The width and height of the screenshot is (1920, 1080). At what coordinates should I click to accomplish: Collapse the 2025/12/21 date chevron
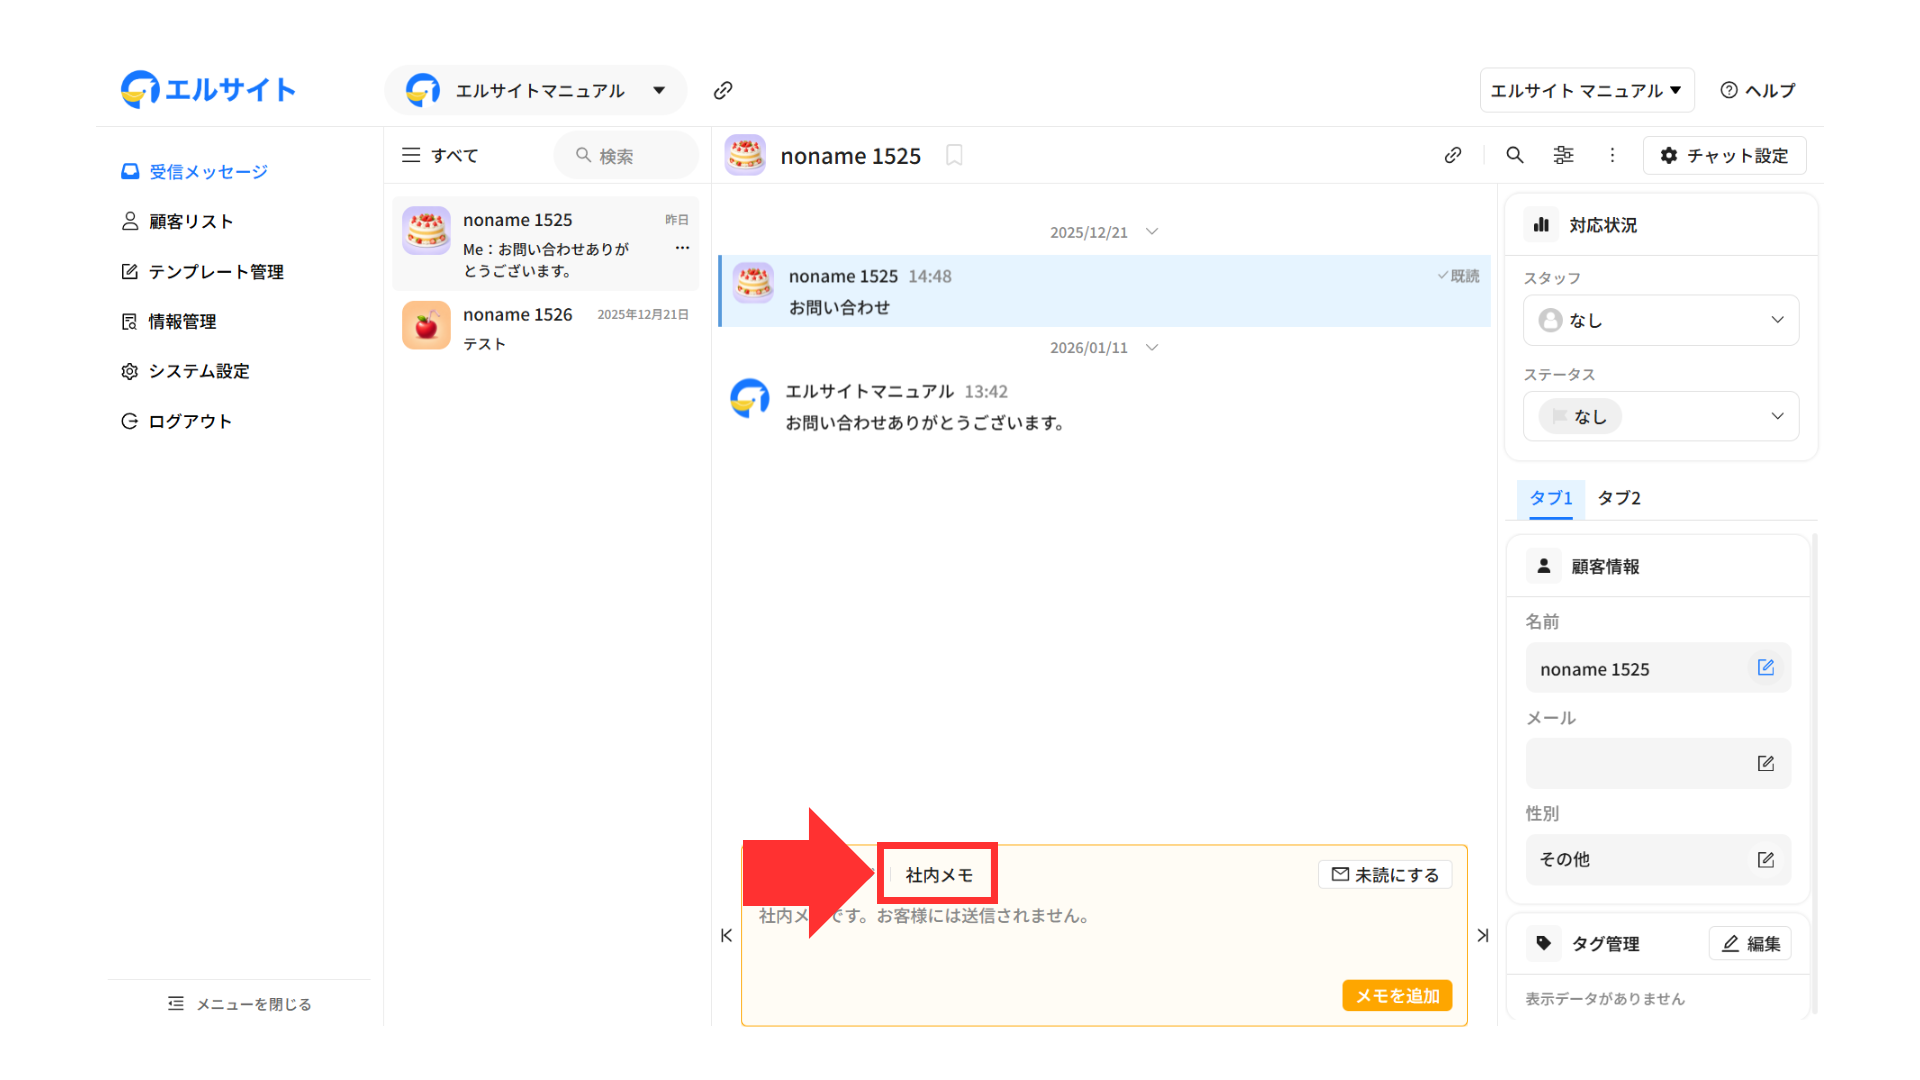[x=1152, y=232]
